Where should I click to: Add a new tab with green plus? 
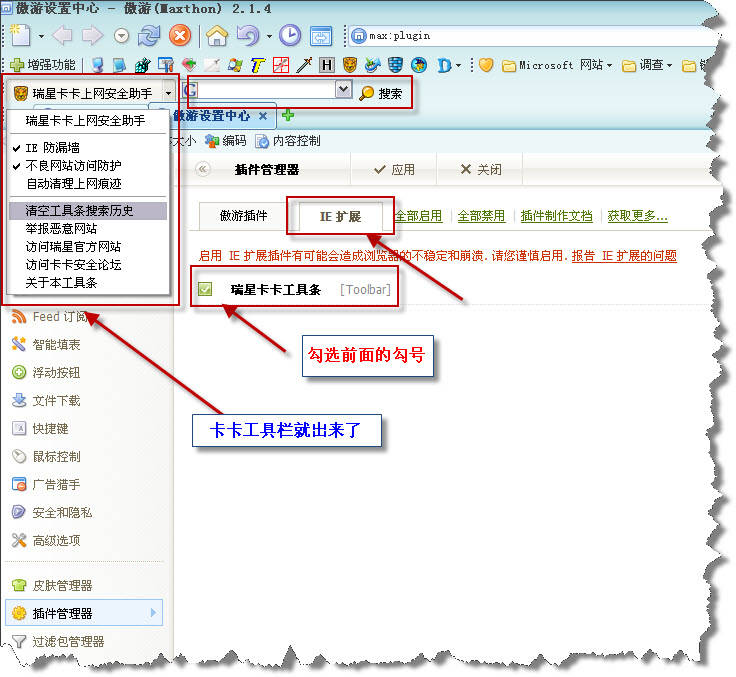(x=288, y=115)
